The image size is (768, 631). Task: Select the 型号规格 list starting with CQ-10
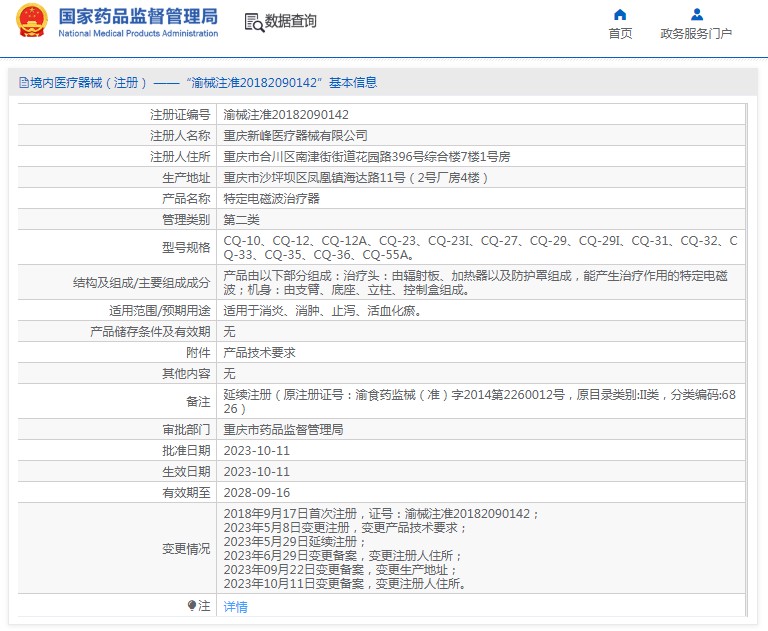[x=480, y=247]
